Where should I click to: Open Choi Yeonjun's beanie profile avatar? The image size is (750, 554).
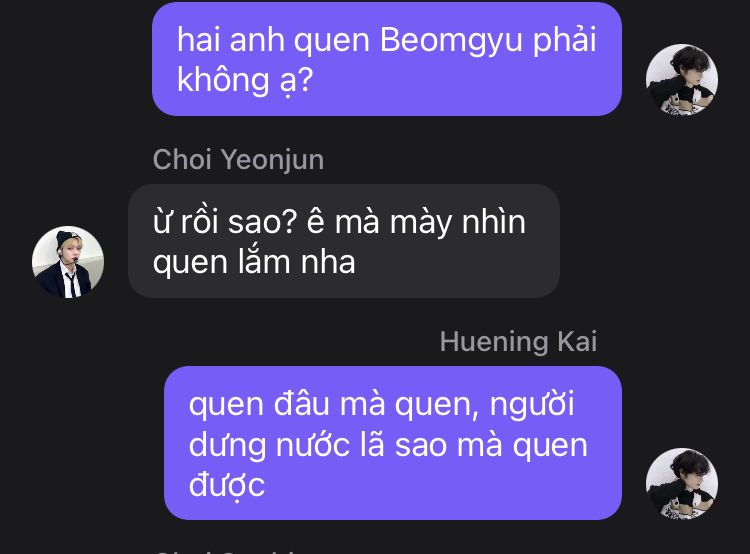pyautogui.click(x=68, y=262)
